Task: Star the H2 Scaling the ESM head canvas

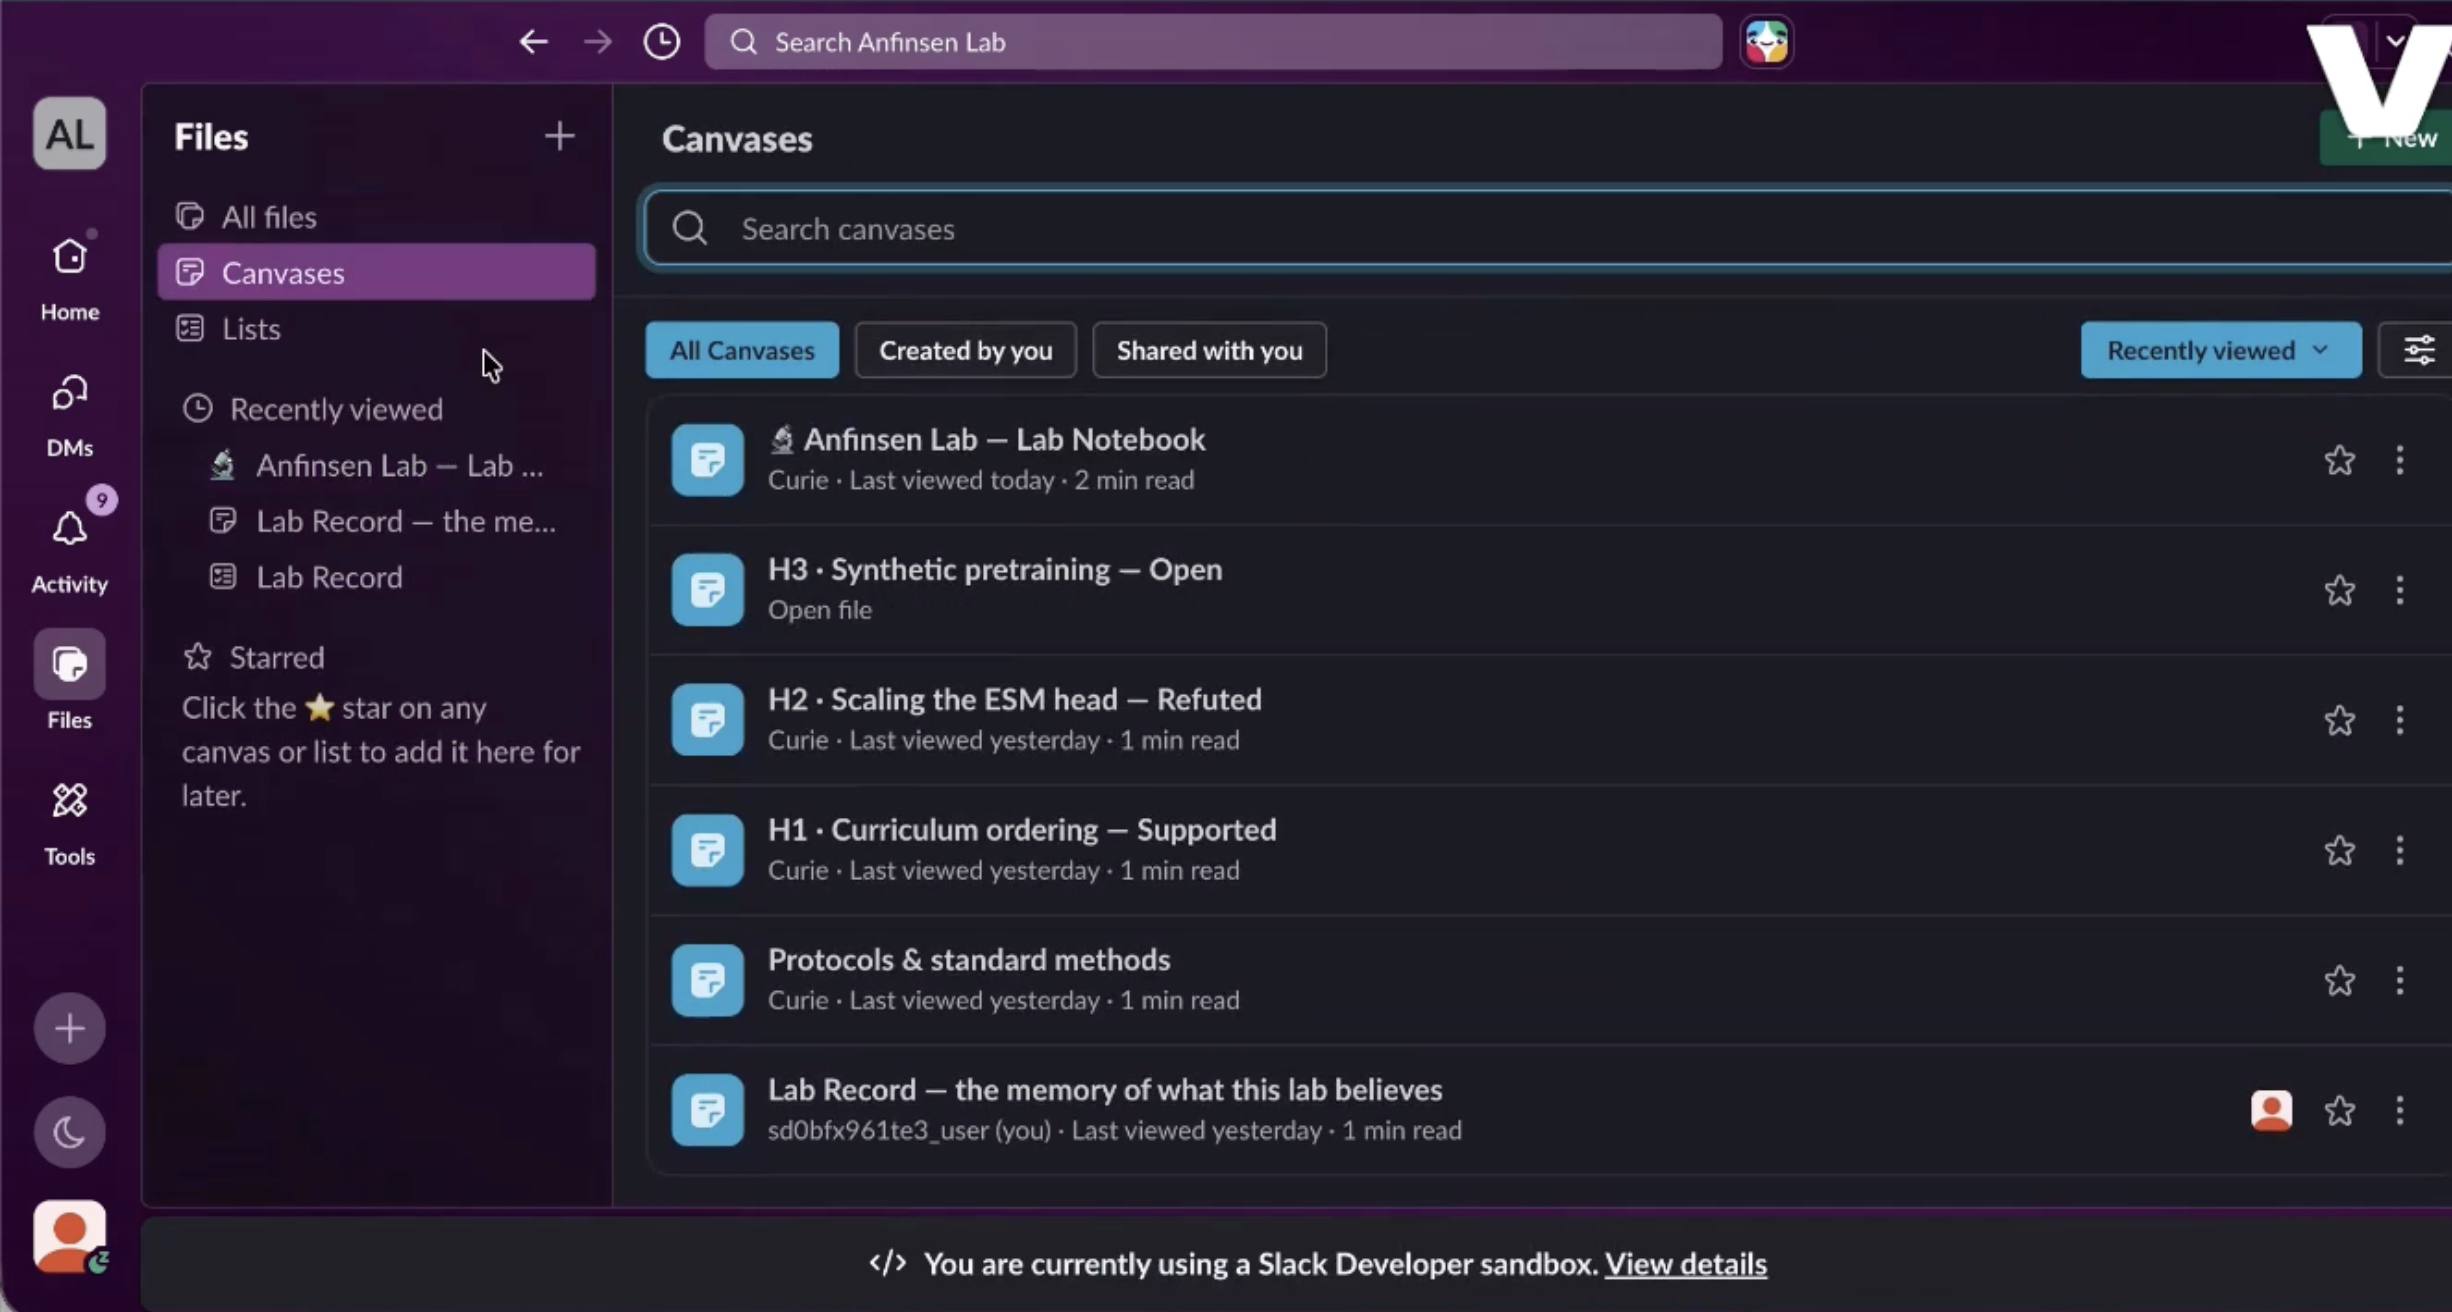Action: coord(2339,720)
